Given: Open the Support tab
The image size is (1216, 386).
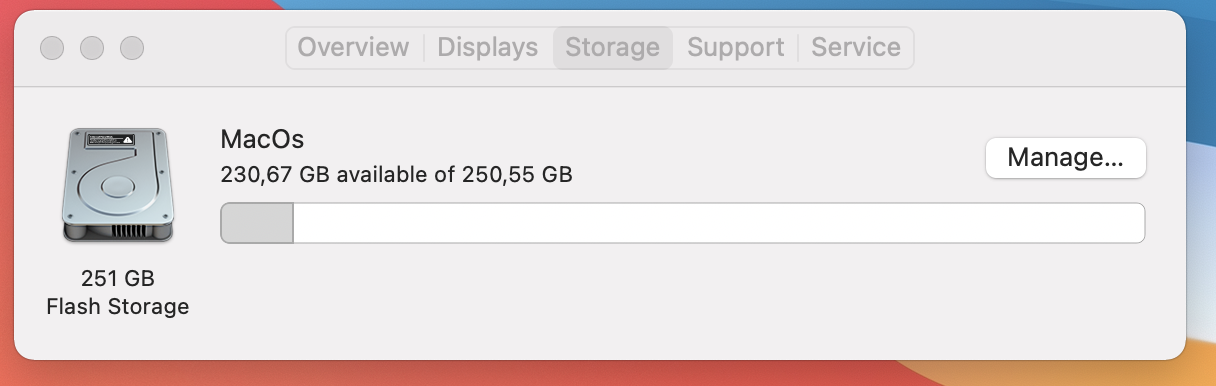Looking at the screenshot, I should 736,47.
